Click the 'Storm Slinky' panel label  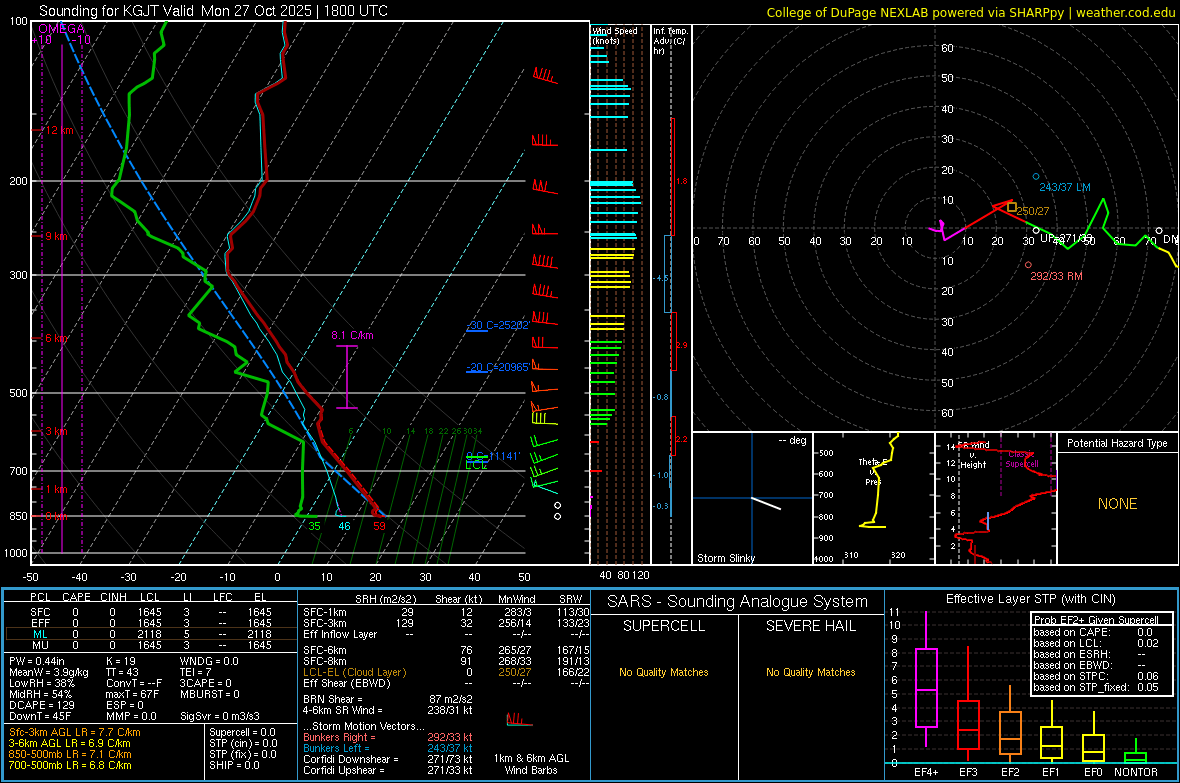726,558
